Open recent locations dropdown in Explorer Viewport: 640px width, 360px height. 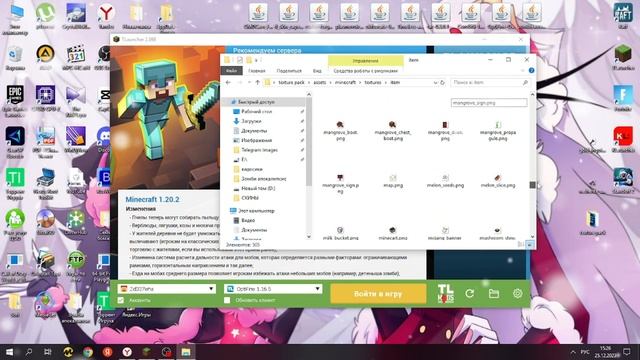249,82
